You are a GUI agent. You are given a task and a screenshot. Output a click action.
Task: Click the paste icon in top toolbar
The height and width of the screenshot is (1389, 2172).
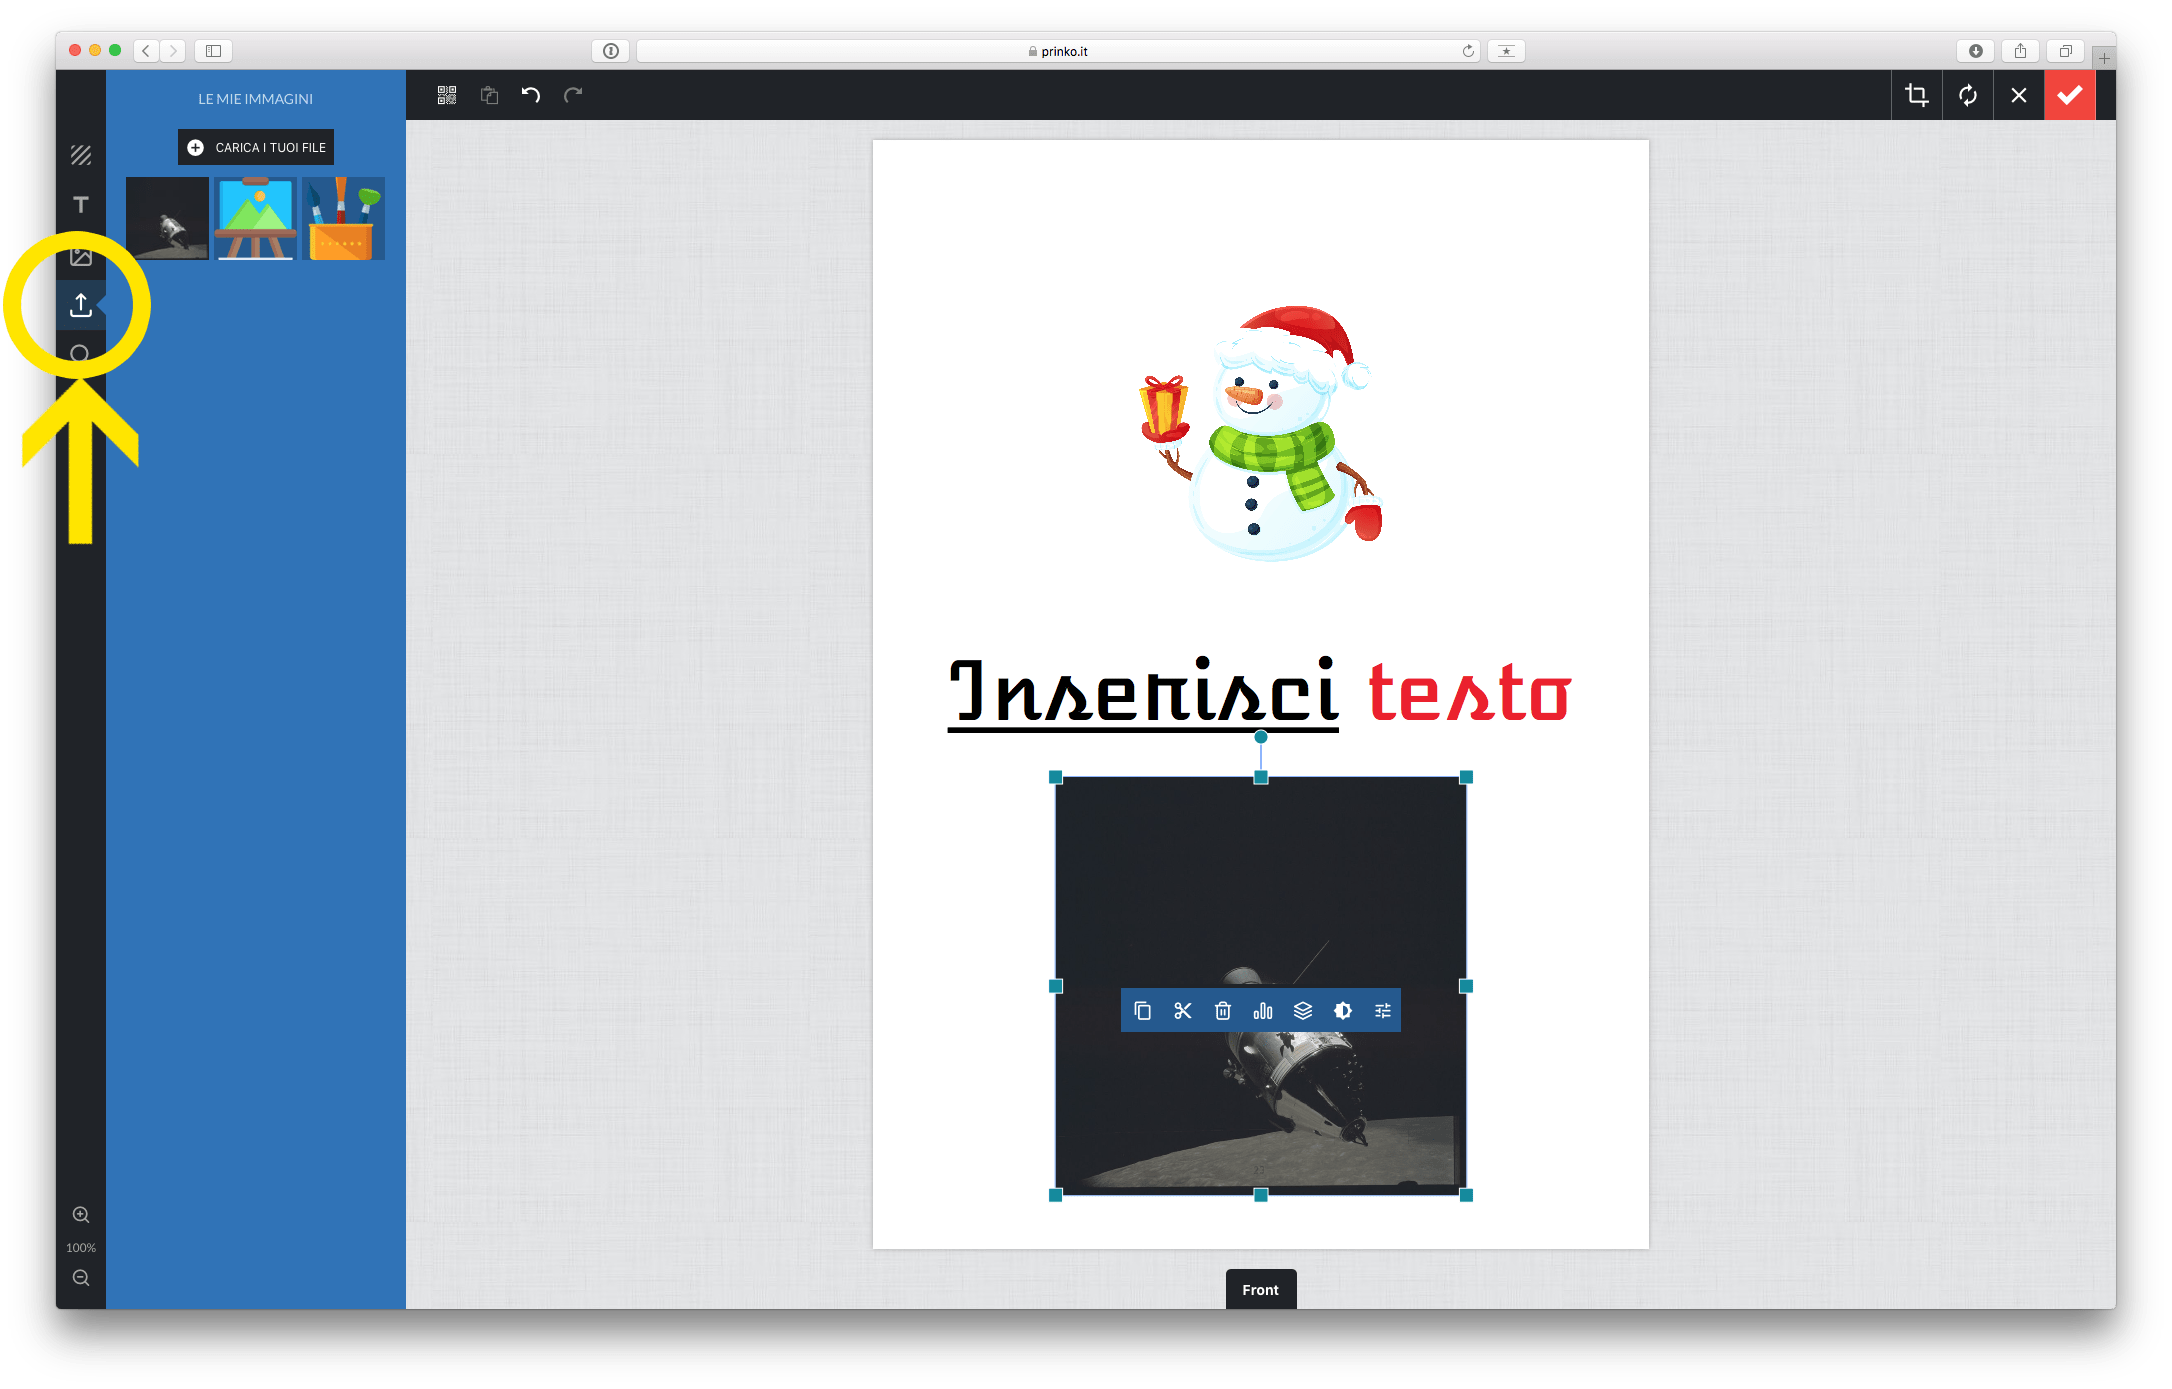tap(489, 95)
